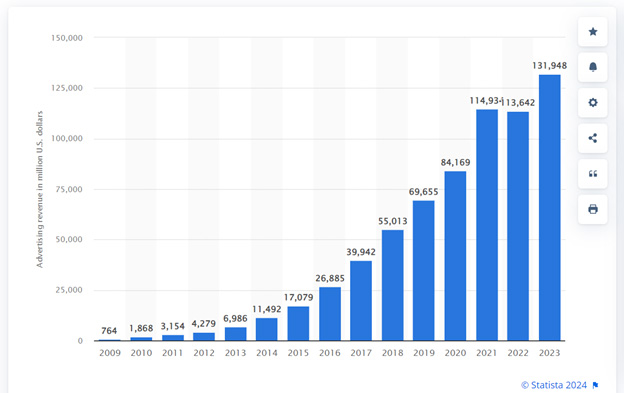The width and height of the screenshot is (624, 393).
Task: Click the 2019 bar labeled 69,655
Action: (423, 270)
